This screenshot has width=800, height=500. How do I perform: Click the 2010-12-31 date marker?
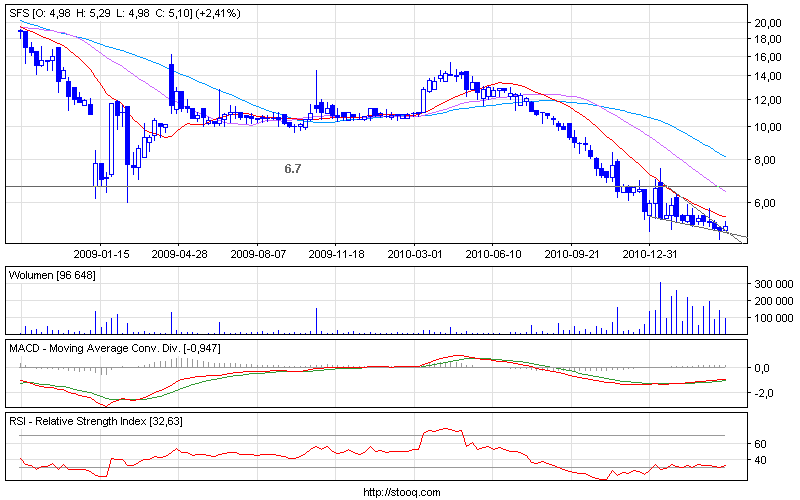(x=650, y=254)
